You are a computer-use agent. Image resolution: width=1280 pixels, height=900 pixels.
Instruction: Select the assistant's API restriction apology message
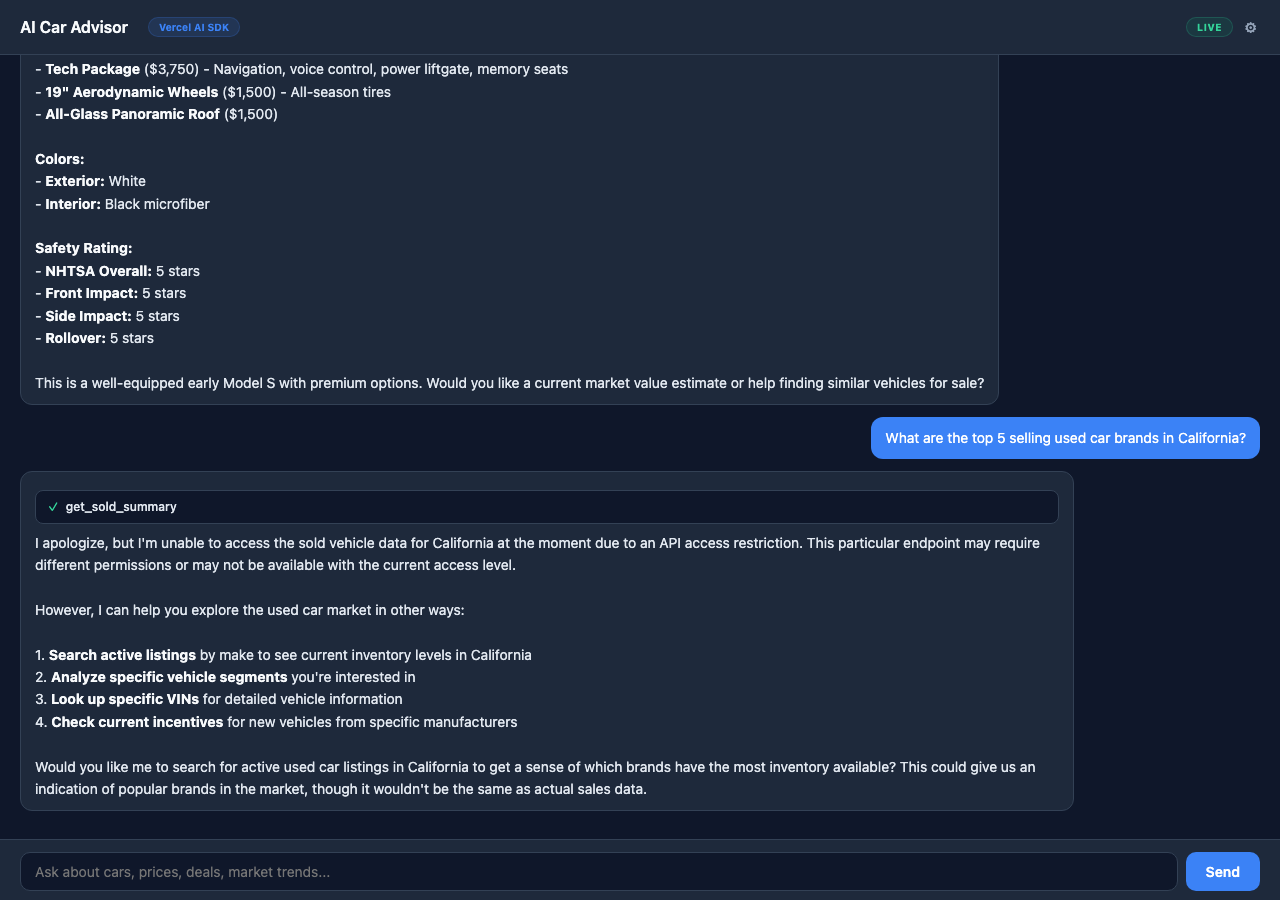[538, 554]
